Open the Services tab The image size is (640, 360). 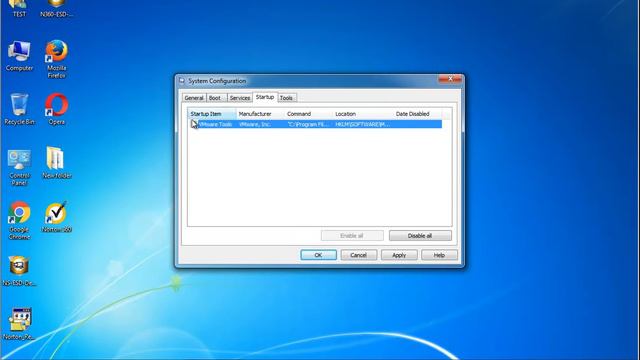(x=240, y=98)
